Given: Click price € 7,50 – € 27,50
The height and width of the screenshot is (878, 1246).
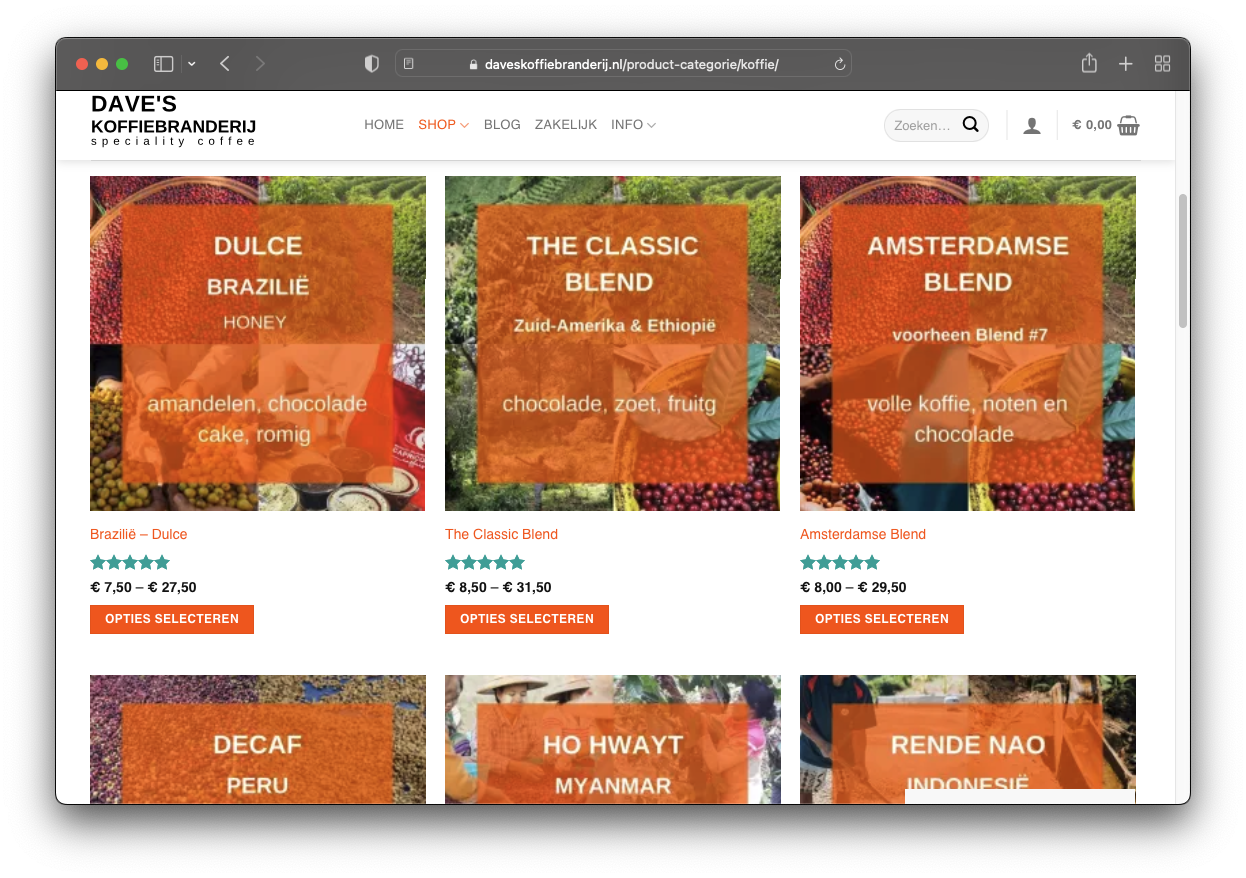Looking at the screenshot, I should click(x=143, y=587).
